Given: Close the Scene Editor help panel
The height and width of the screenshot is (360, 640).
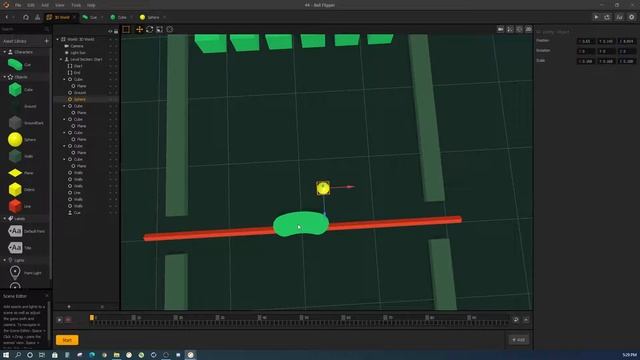Looking at the screenshot, I should pos(46,296).
